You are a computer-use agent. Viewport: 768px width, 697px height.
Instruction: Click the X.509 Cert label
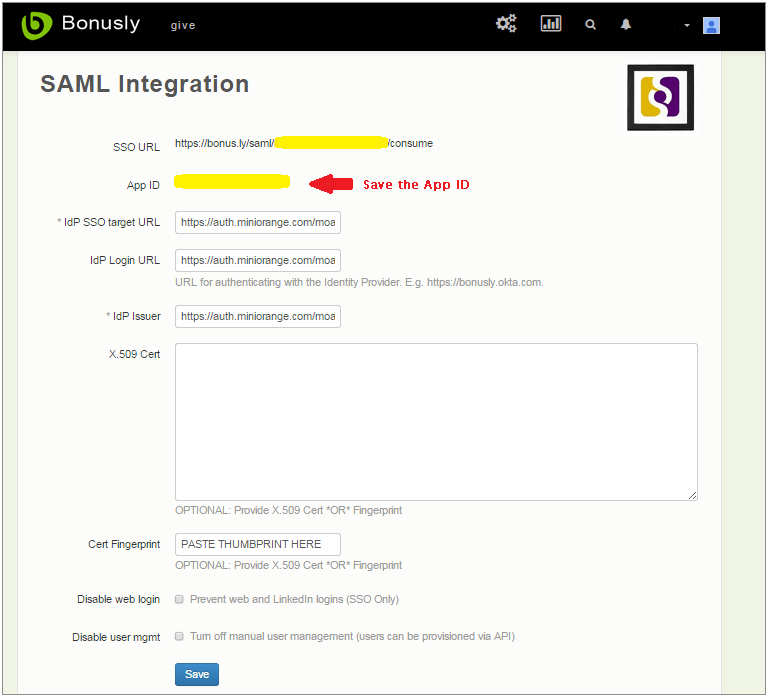(x=134, y=354)
